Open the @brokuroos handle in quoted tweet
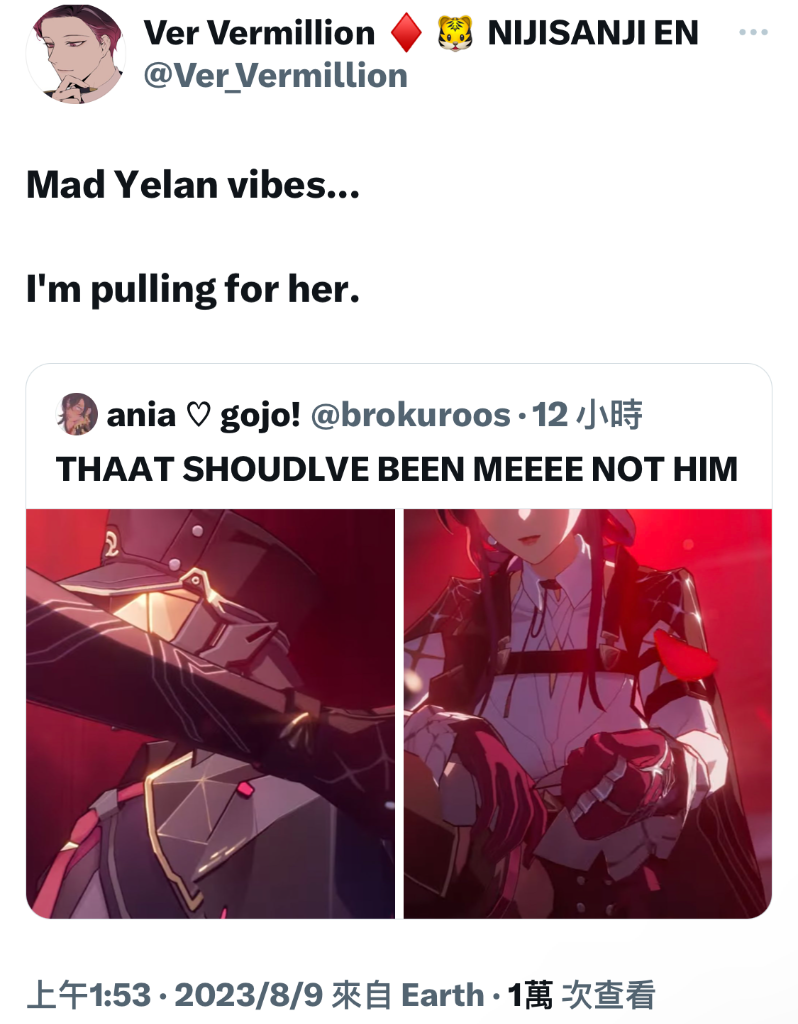 [x=410, y=415]
